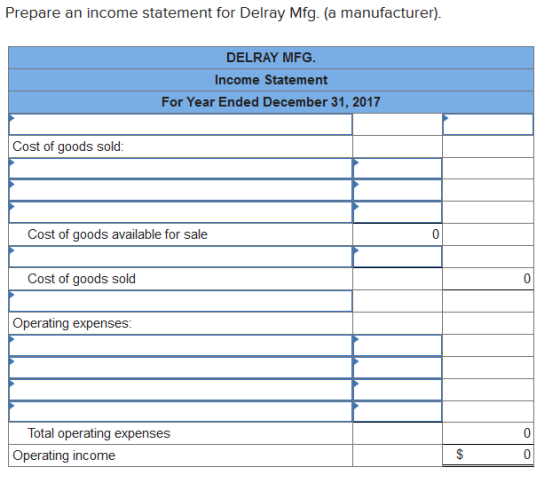Open label dropdown between Cost of goods sold and Operating expenses
560x499 pixels.
point(180,301)
